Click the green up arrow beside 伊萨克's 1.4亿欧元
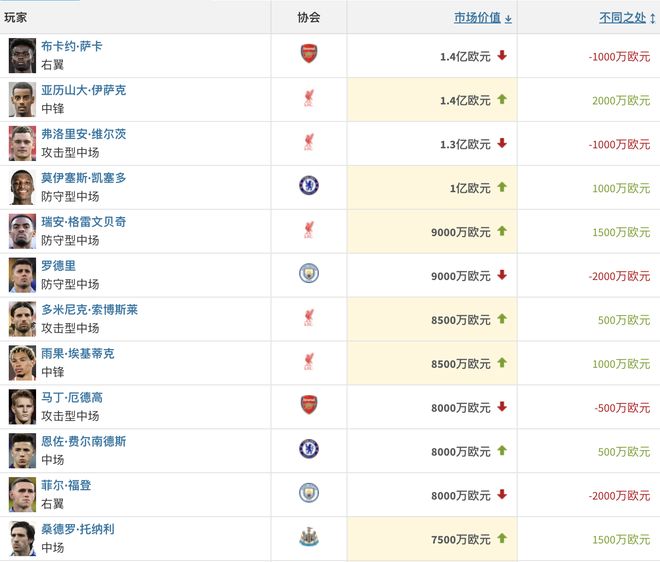Viewport: 660px width, 562px height. click(x=502, y=99)
